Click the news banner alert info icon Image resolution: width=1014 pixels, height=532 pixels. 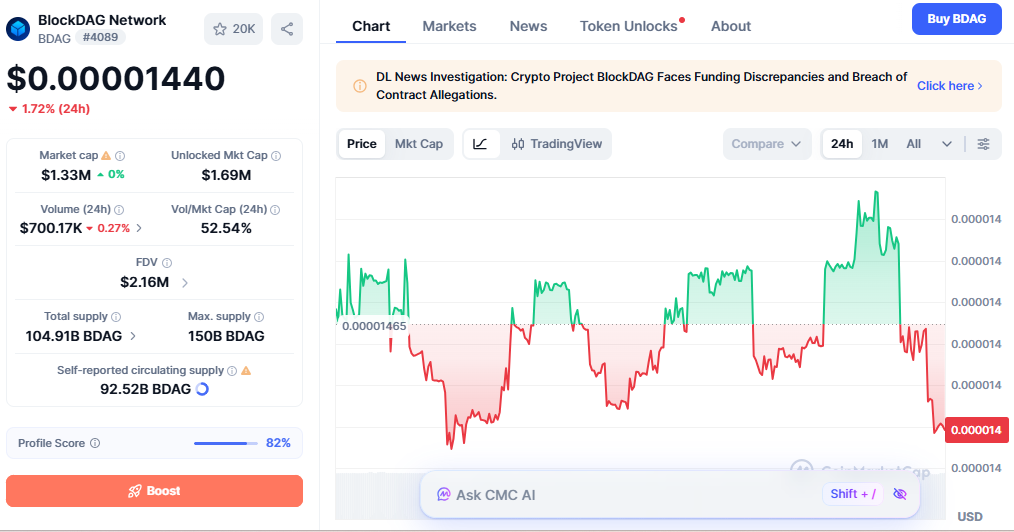tap(360, 86)
